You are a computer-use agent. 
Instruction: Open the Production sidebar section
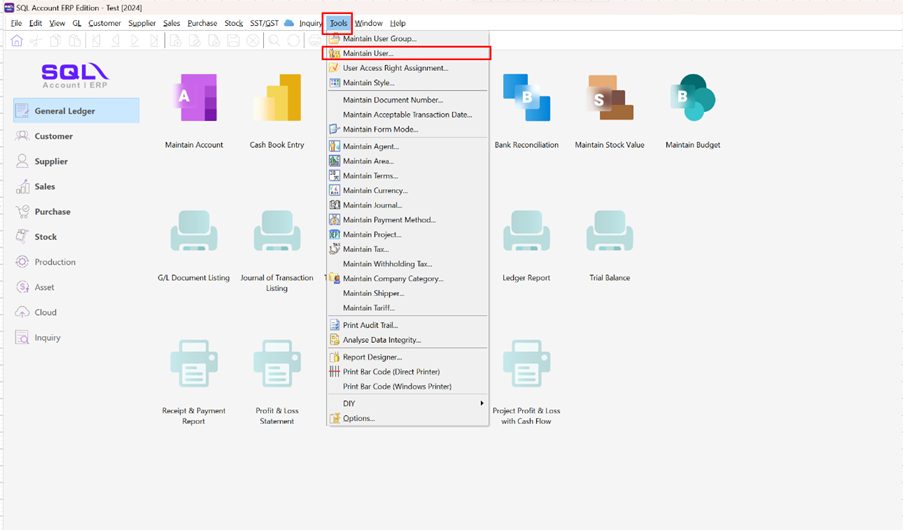[x=55, y=262]
